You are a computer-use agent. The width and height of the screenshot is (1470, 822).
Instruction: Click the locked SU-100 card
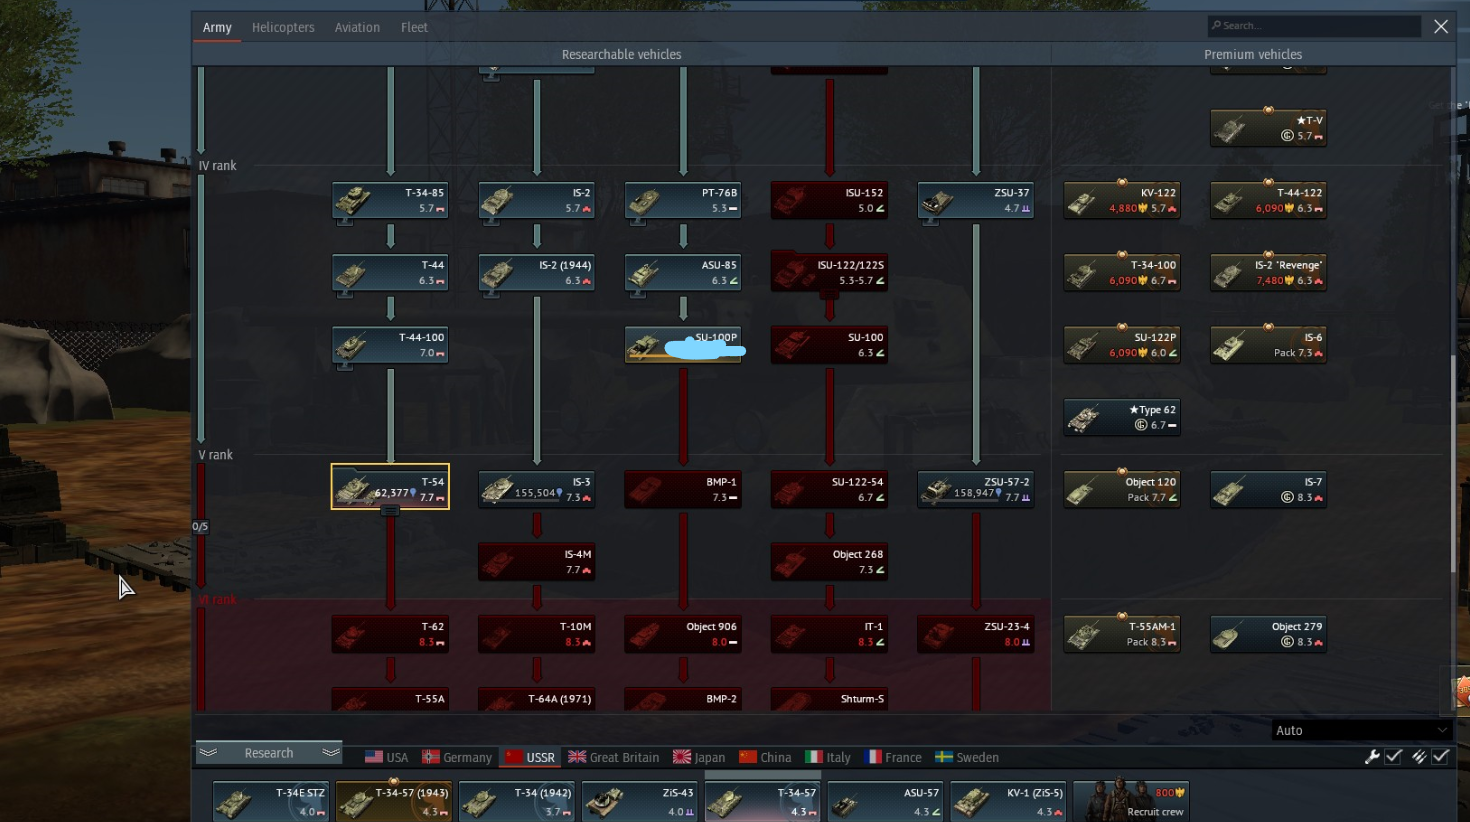(x=829, y=344)
